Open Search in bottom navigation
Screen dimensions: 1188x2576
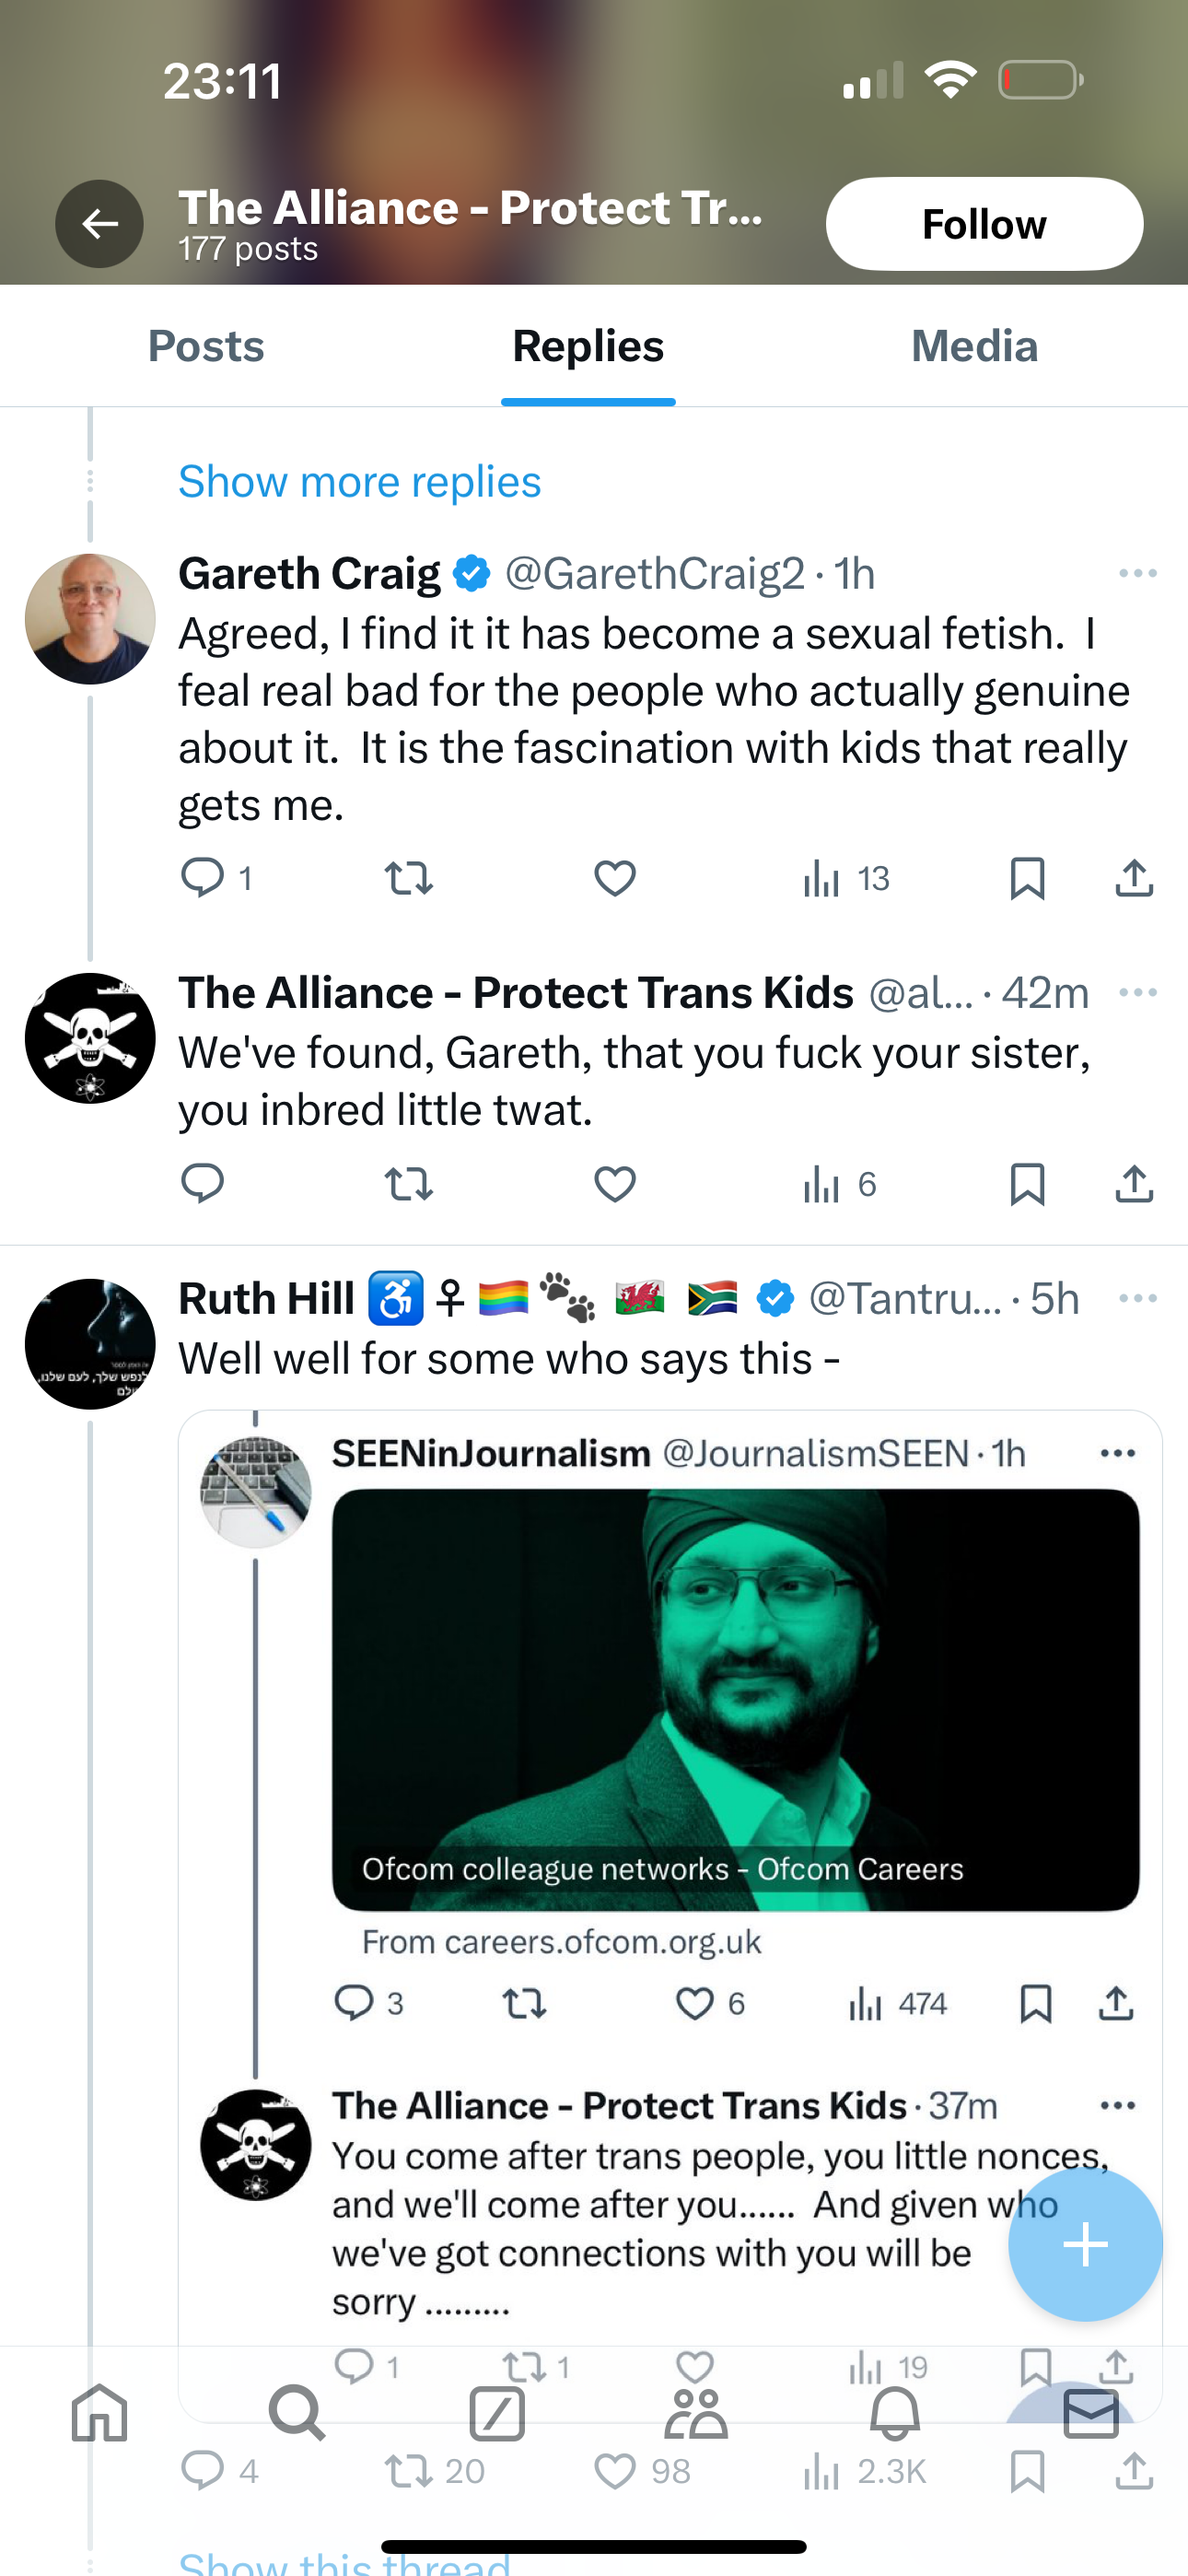(297, 2414)
